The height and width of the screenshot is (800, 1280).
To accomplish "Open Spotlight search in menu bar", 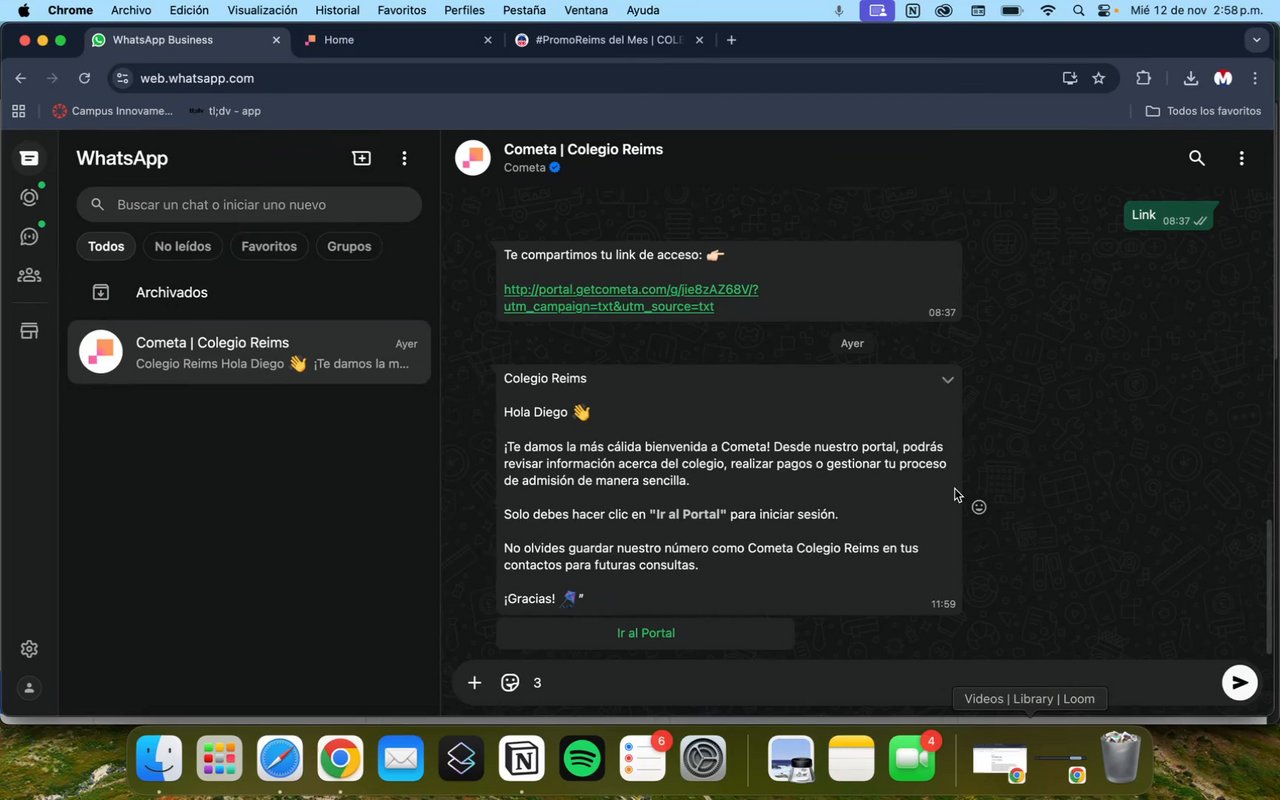I will point(1078,10).
